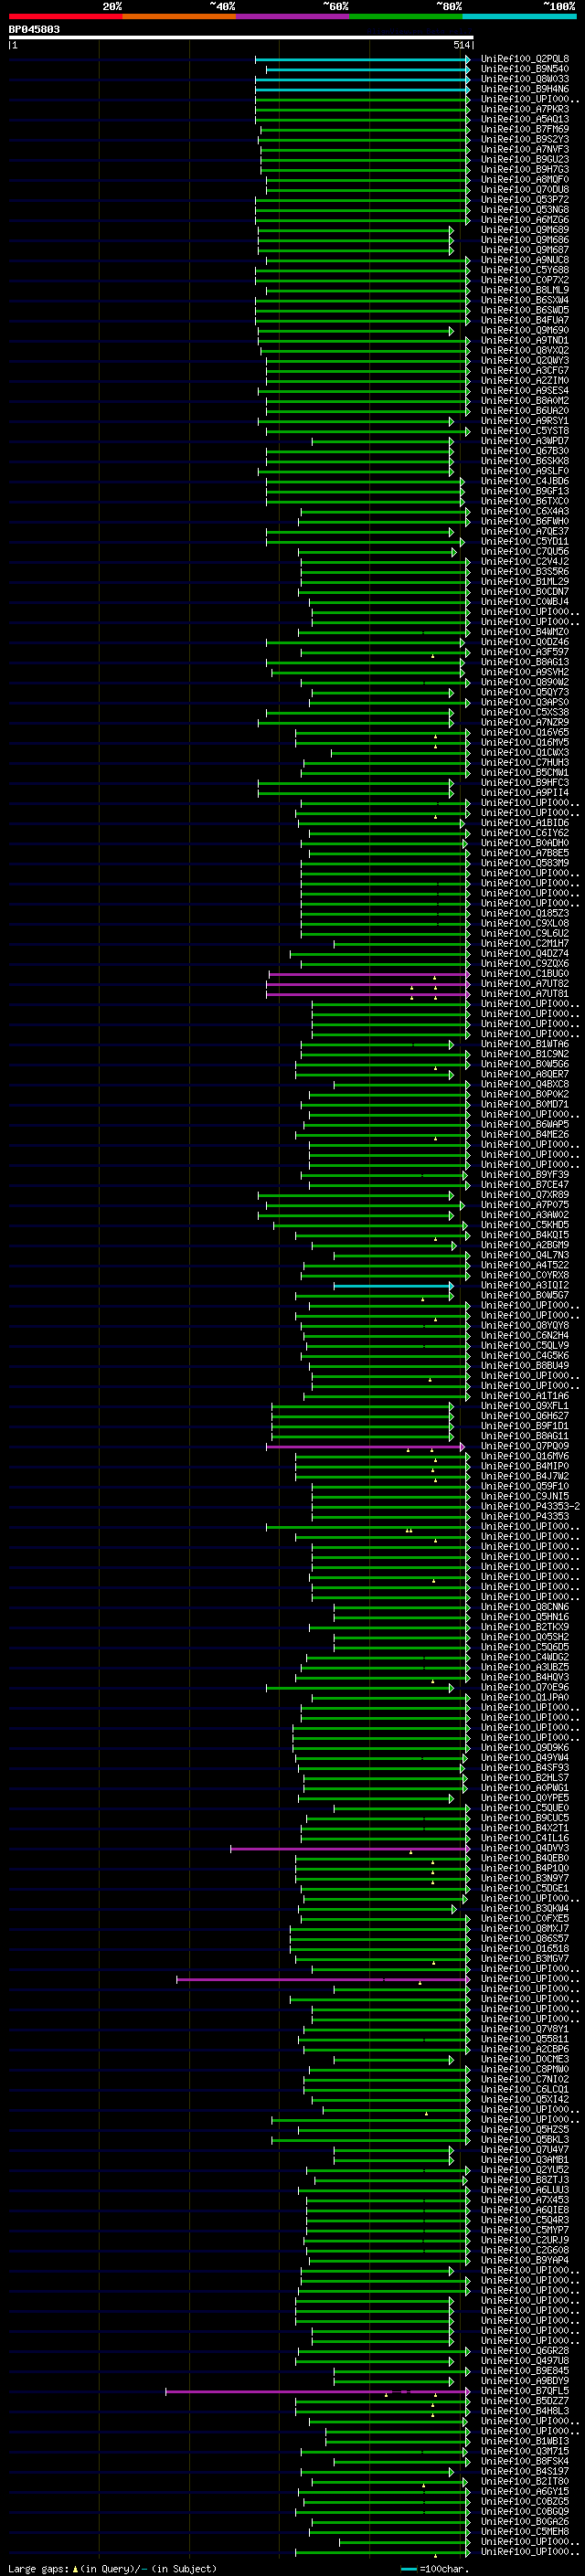
Task: Open the UniRef100_A8QER7 entry
Action: (525, 1074)
